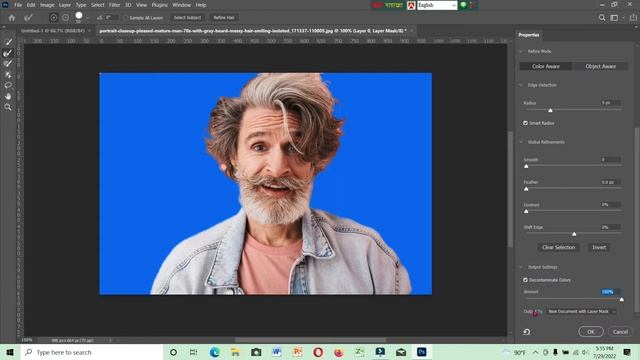Click the Clear Selection button

(558, 247)
